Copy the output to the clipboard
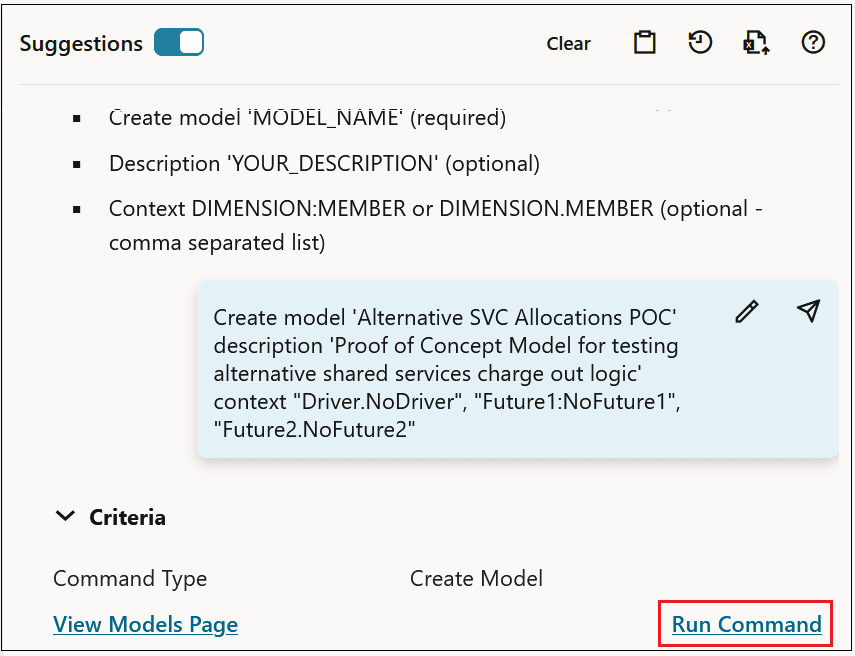 click(644, 42)
